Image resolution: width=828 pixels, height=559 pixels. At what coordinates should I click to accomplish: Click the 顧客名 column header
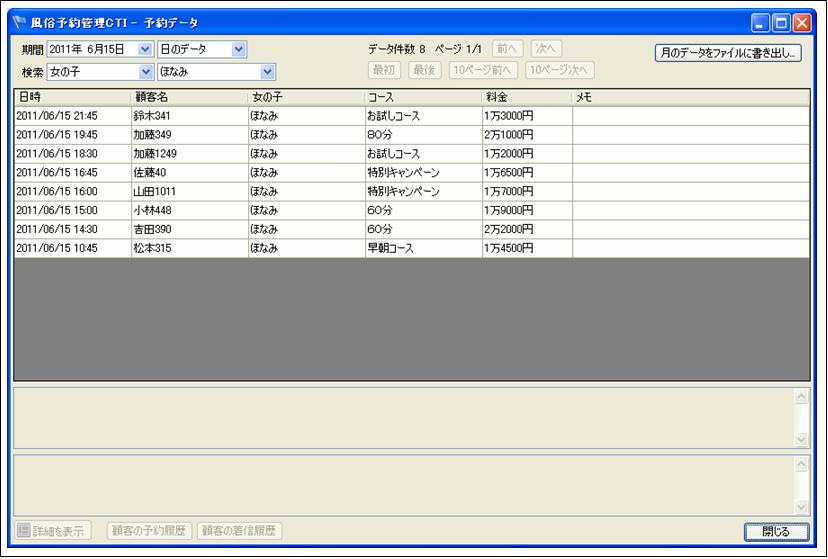click(x=189, y=97)
